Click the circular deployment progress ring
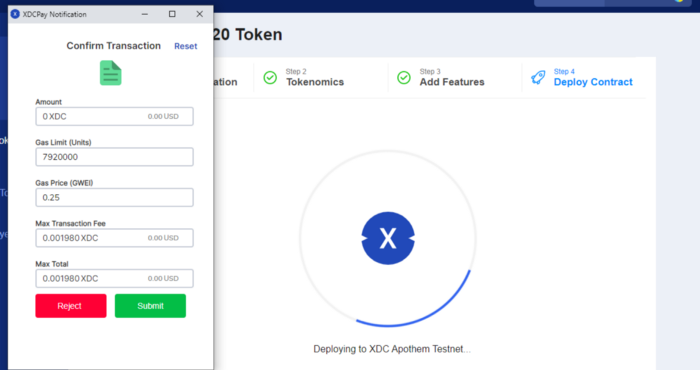700x370 pixels. coord(388,238)
